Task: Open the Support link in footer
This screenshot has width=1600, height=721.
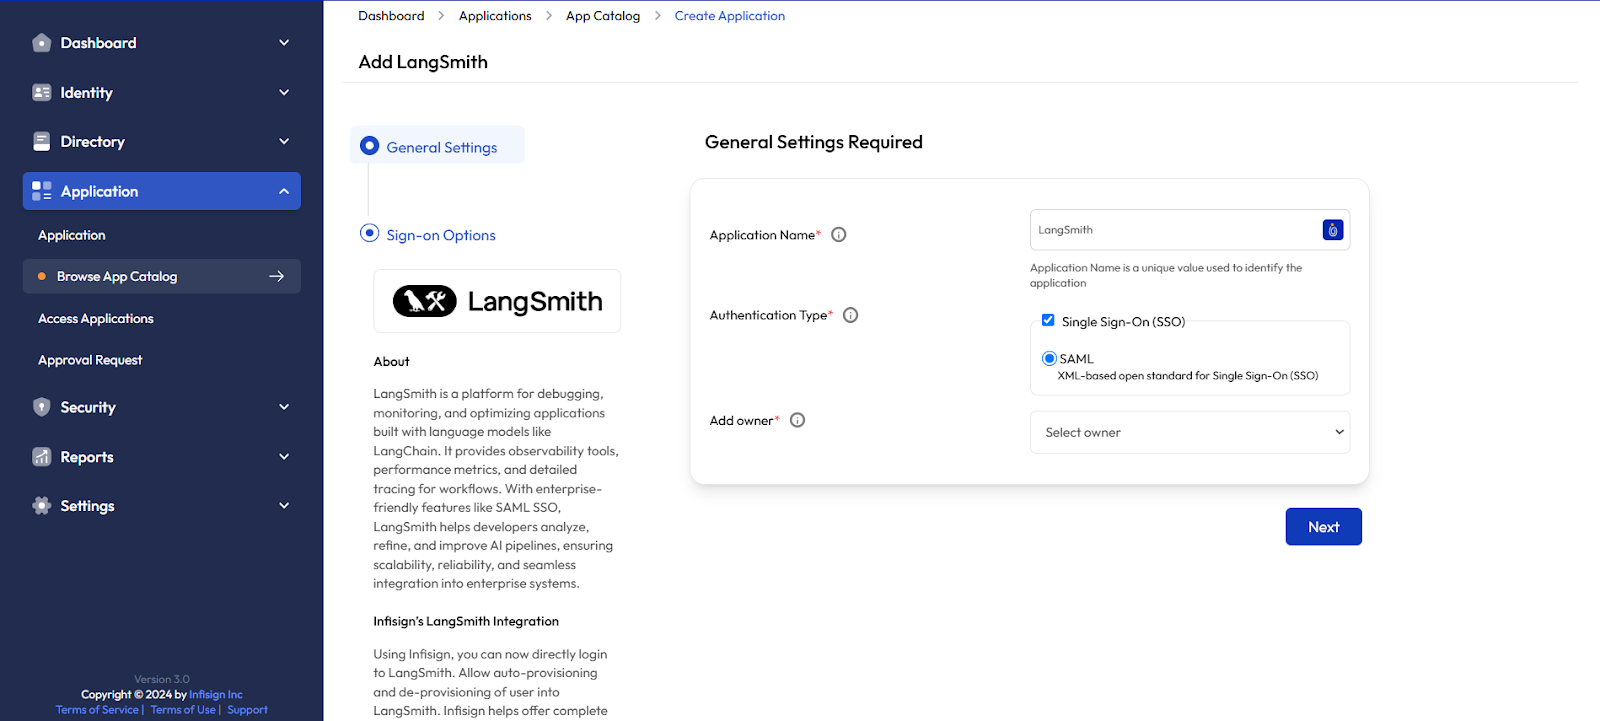Action: [247, 710]
